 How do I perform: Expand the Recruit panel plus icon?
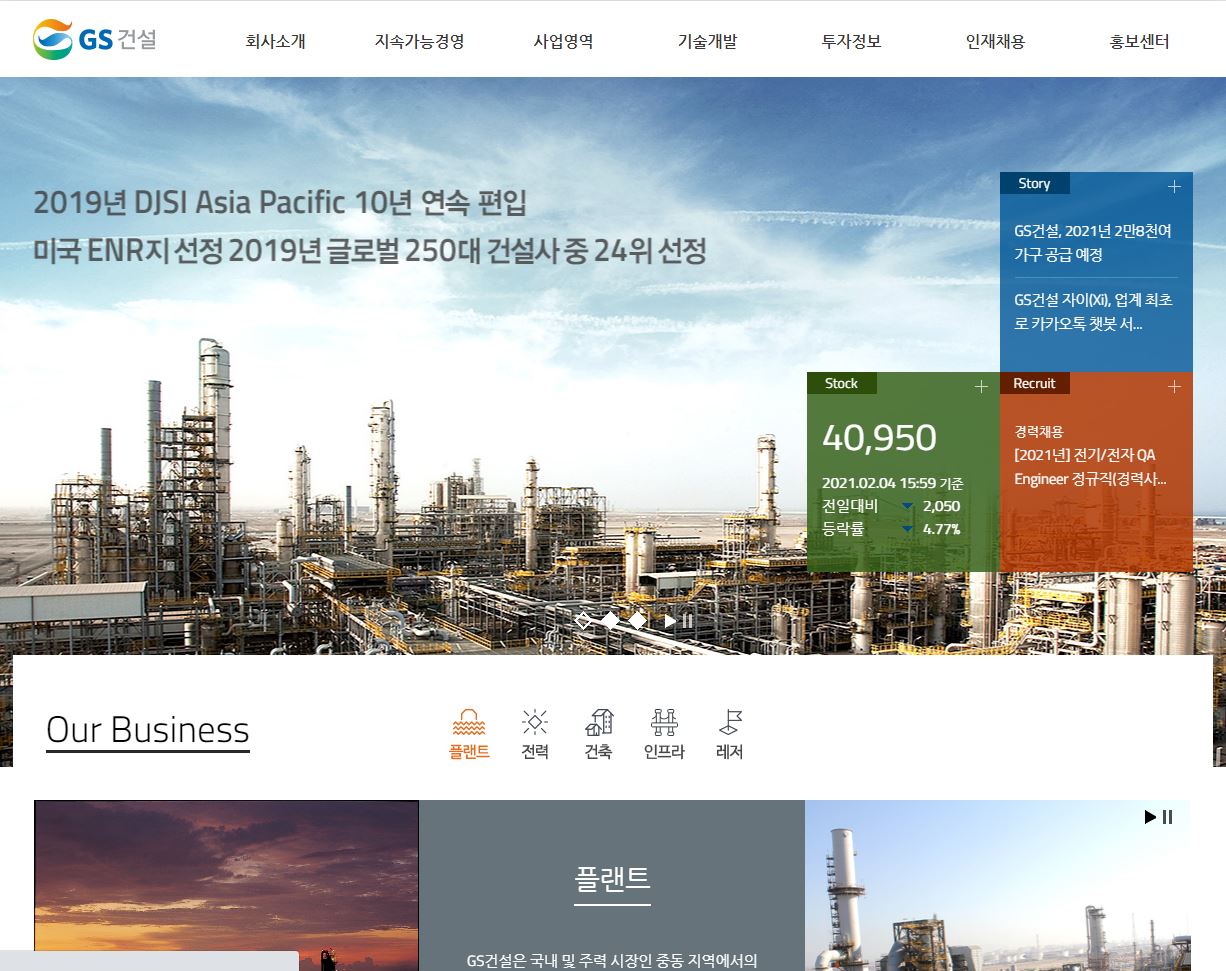1174,386
